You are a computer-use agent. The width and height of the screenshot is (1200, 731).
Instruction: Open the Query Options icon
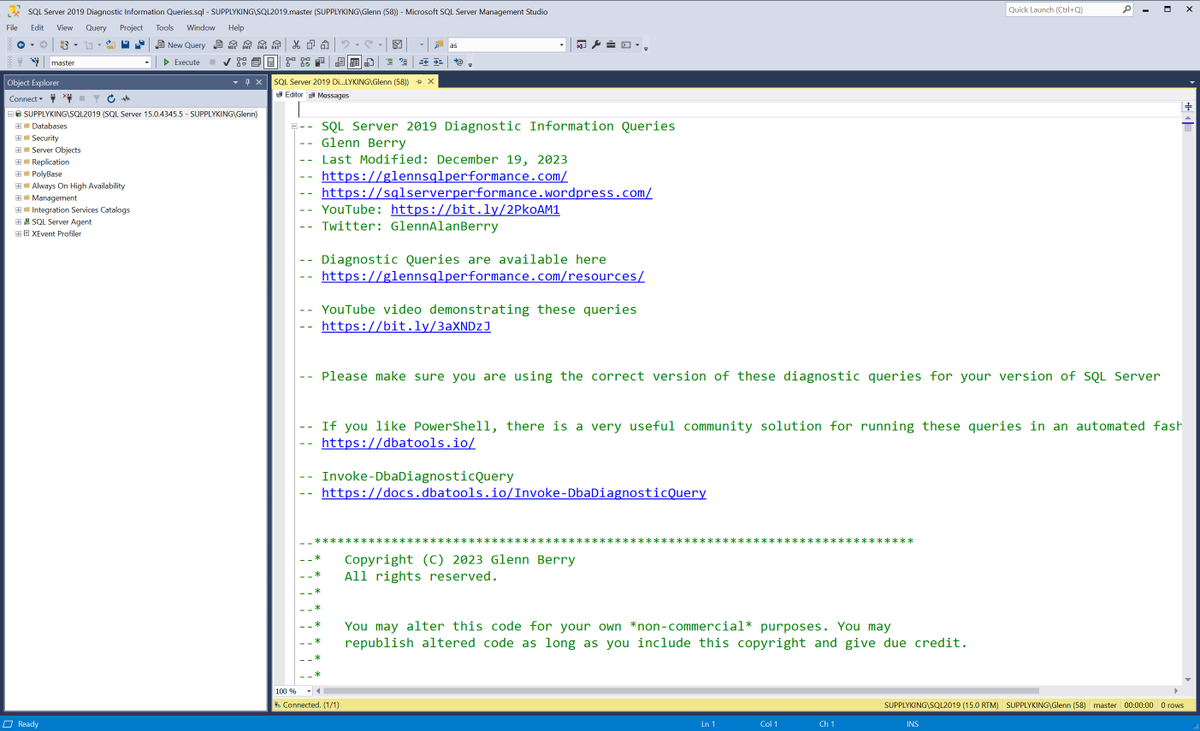[256, 62]
